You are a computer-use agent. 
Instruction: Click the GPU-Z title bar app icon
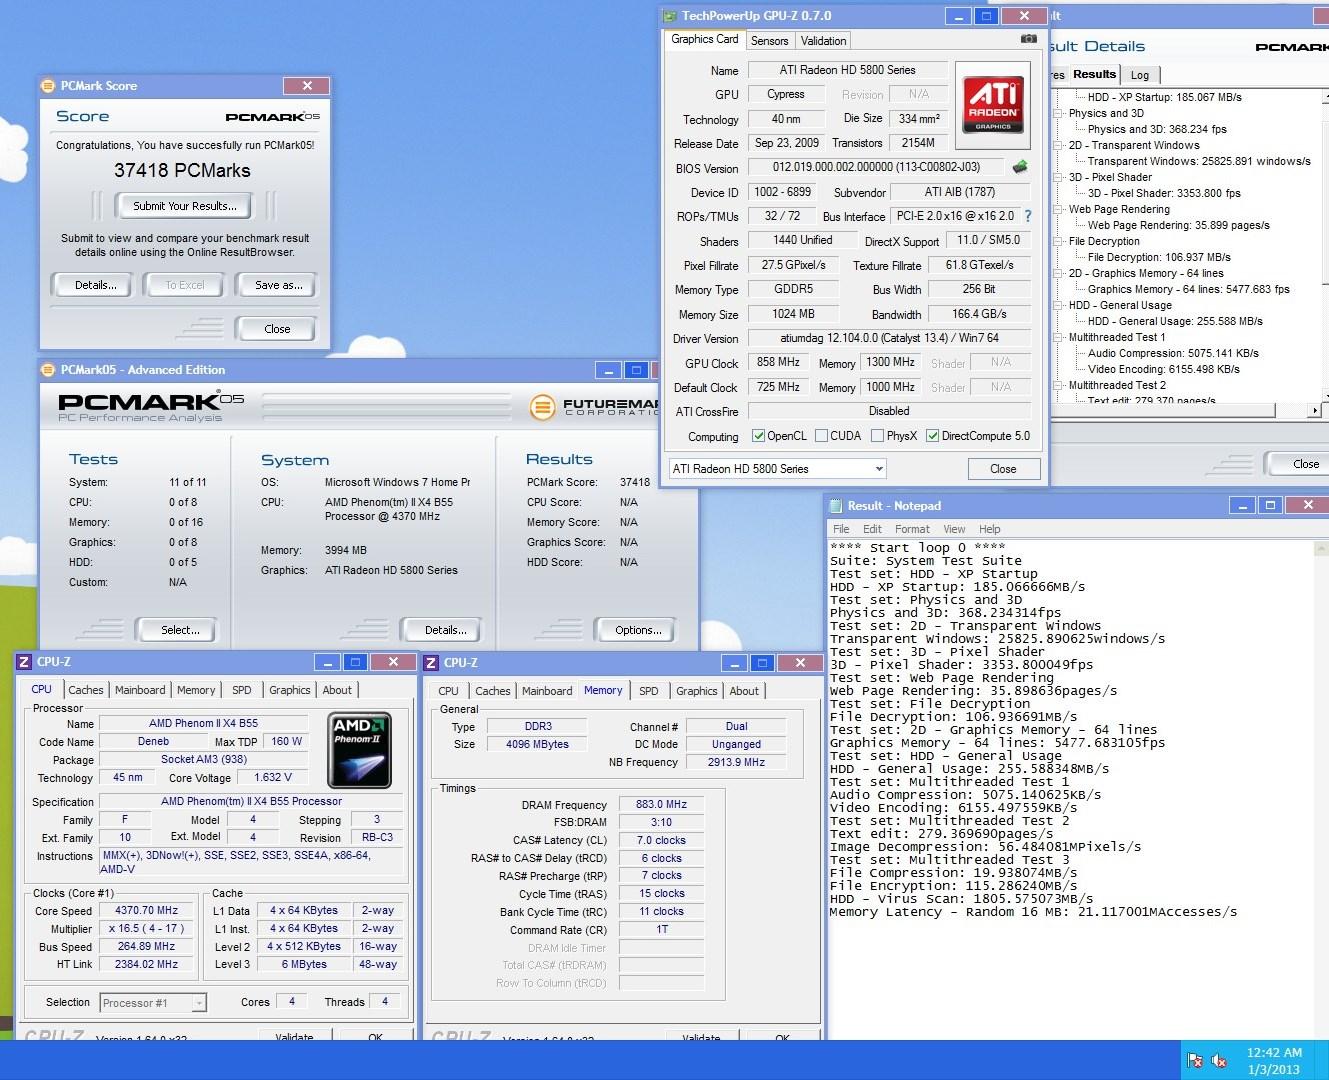coord(671,16)
